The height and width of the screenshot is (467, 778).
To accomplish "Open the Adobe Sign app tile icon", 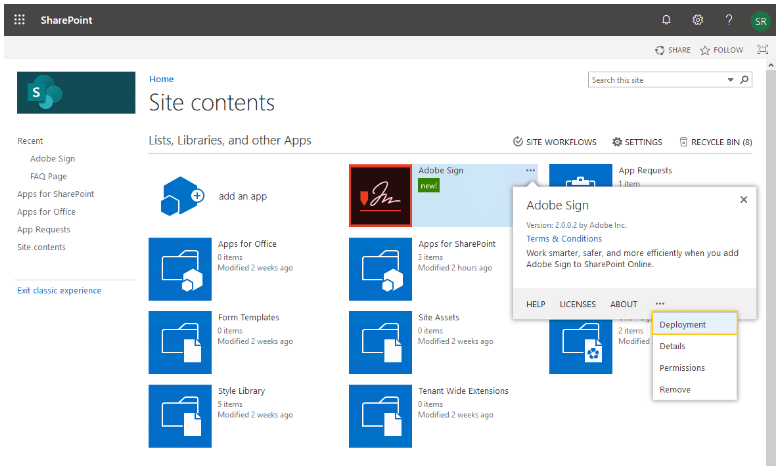I will [381, 196].
